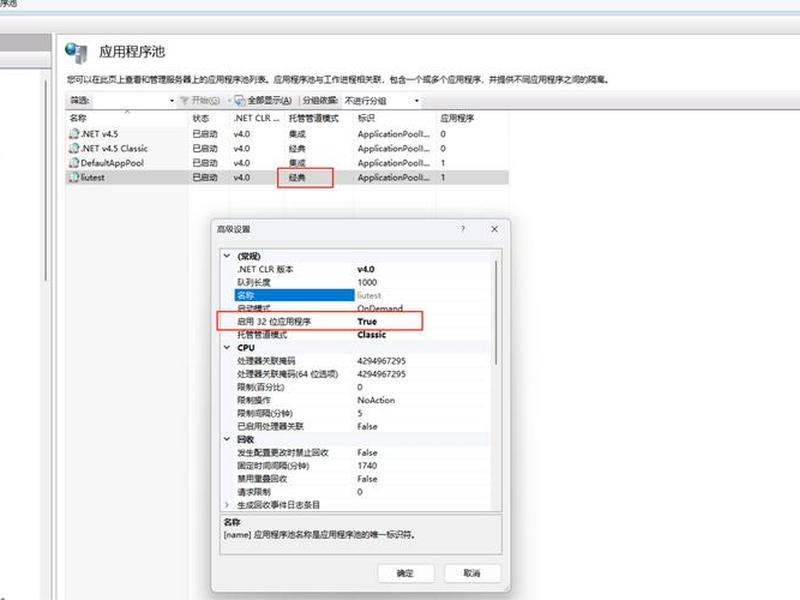800x600 pixels.
Task: Click the True value for 32-bit
Action: click(x=367, y=321)
